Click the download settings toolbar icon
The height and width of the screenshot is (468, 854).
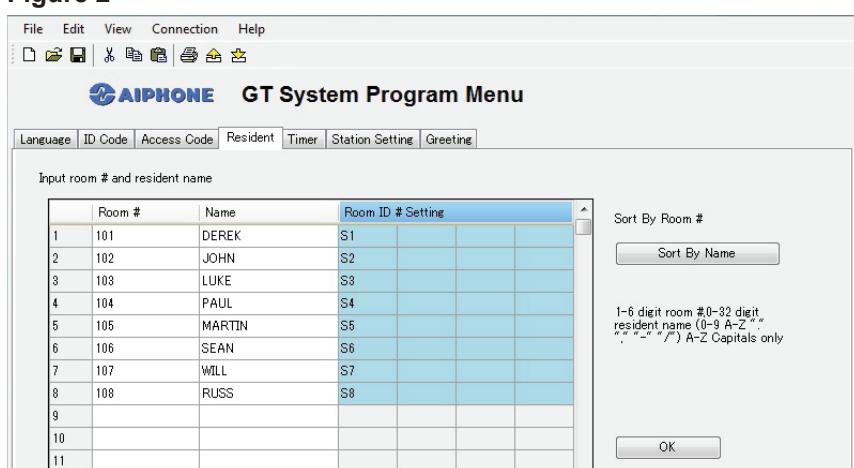238,55
